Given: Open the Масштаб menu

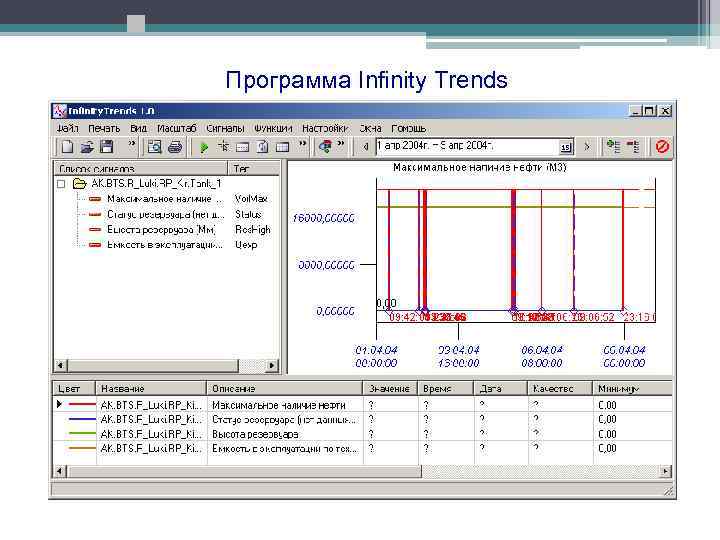Looking at the screenshot, I should 176,129.
